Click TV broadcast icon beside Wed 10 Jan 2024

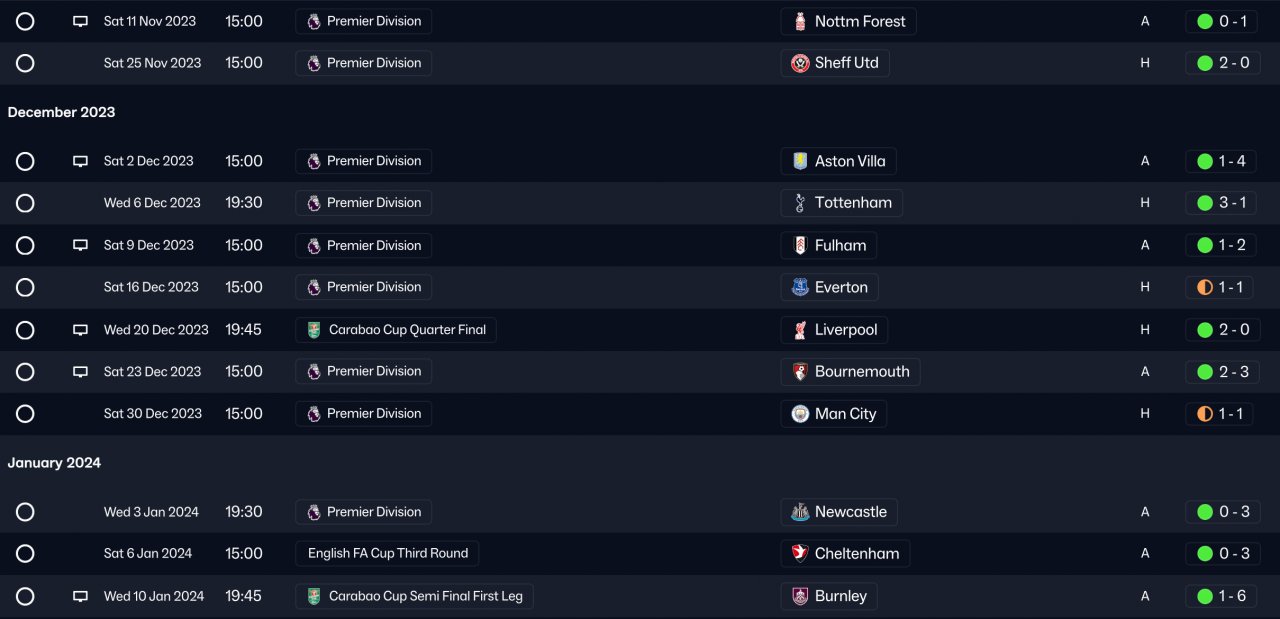pyautogui.click(x=81, y=596)
